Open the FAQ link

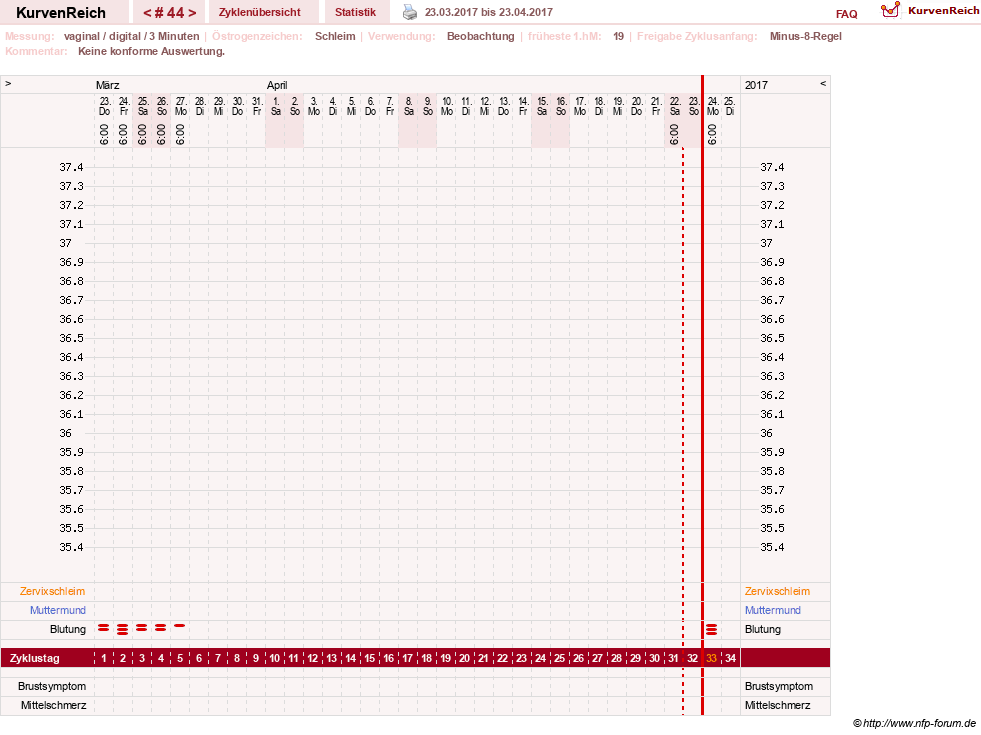pos(846,14)
